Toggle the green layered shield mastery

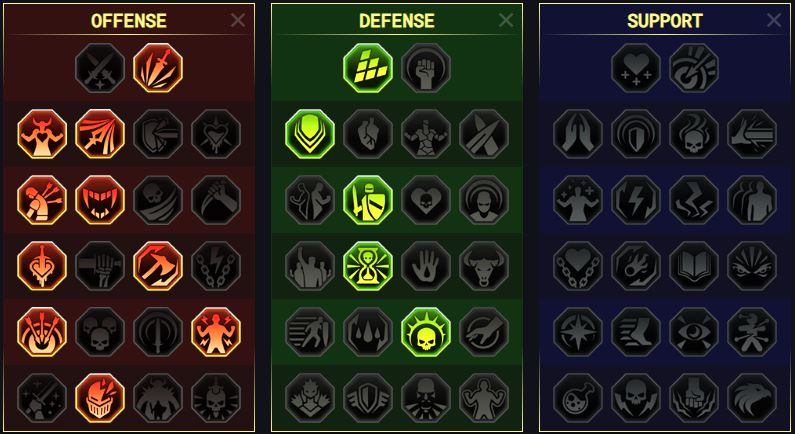tap(310, 134)
